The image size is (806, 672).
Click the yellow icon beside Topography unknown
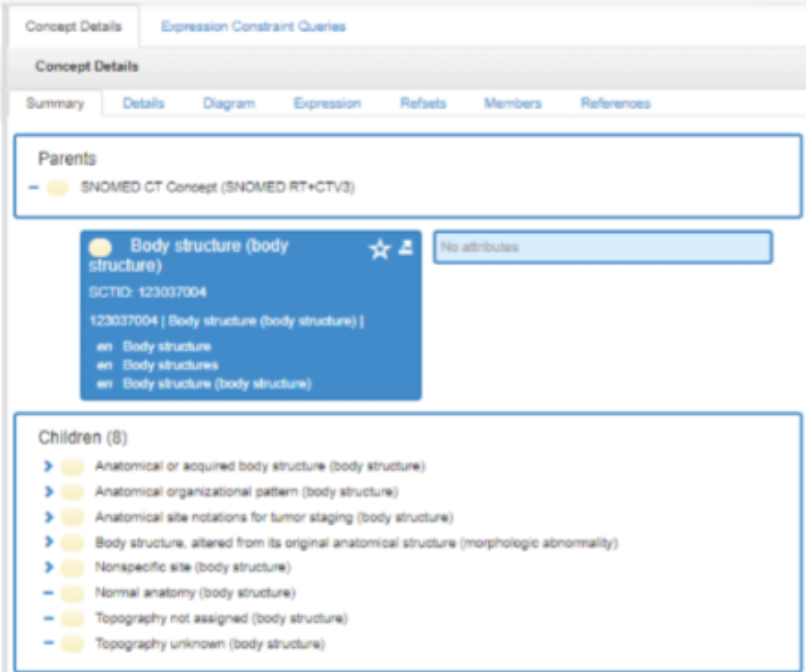click(x=72, y=644)
